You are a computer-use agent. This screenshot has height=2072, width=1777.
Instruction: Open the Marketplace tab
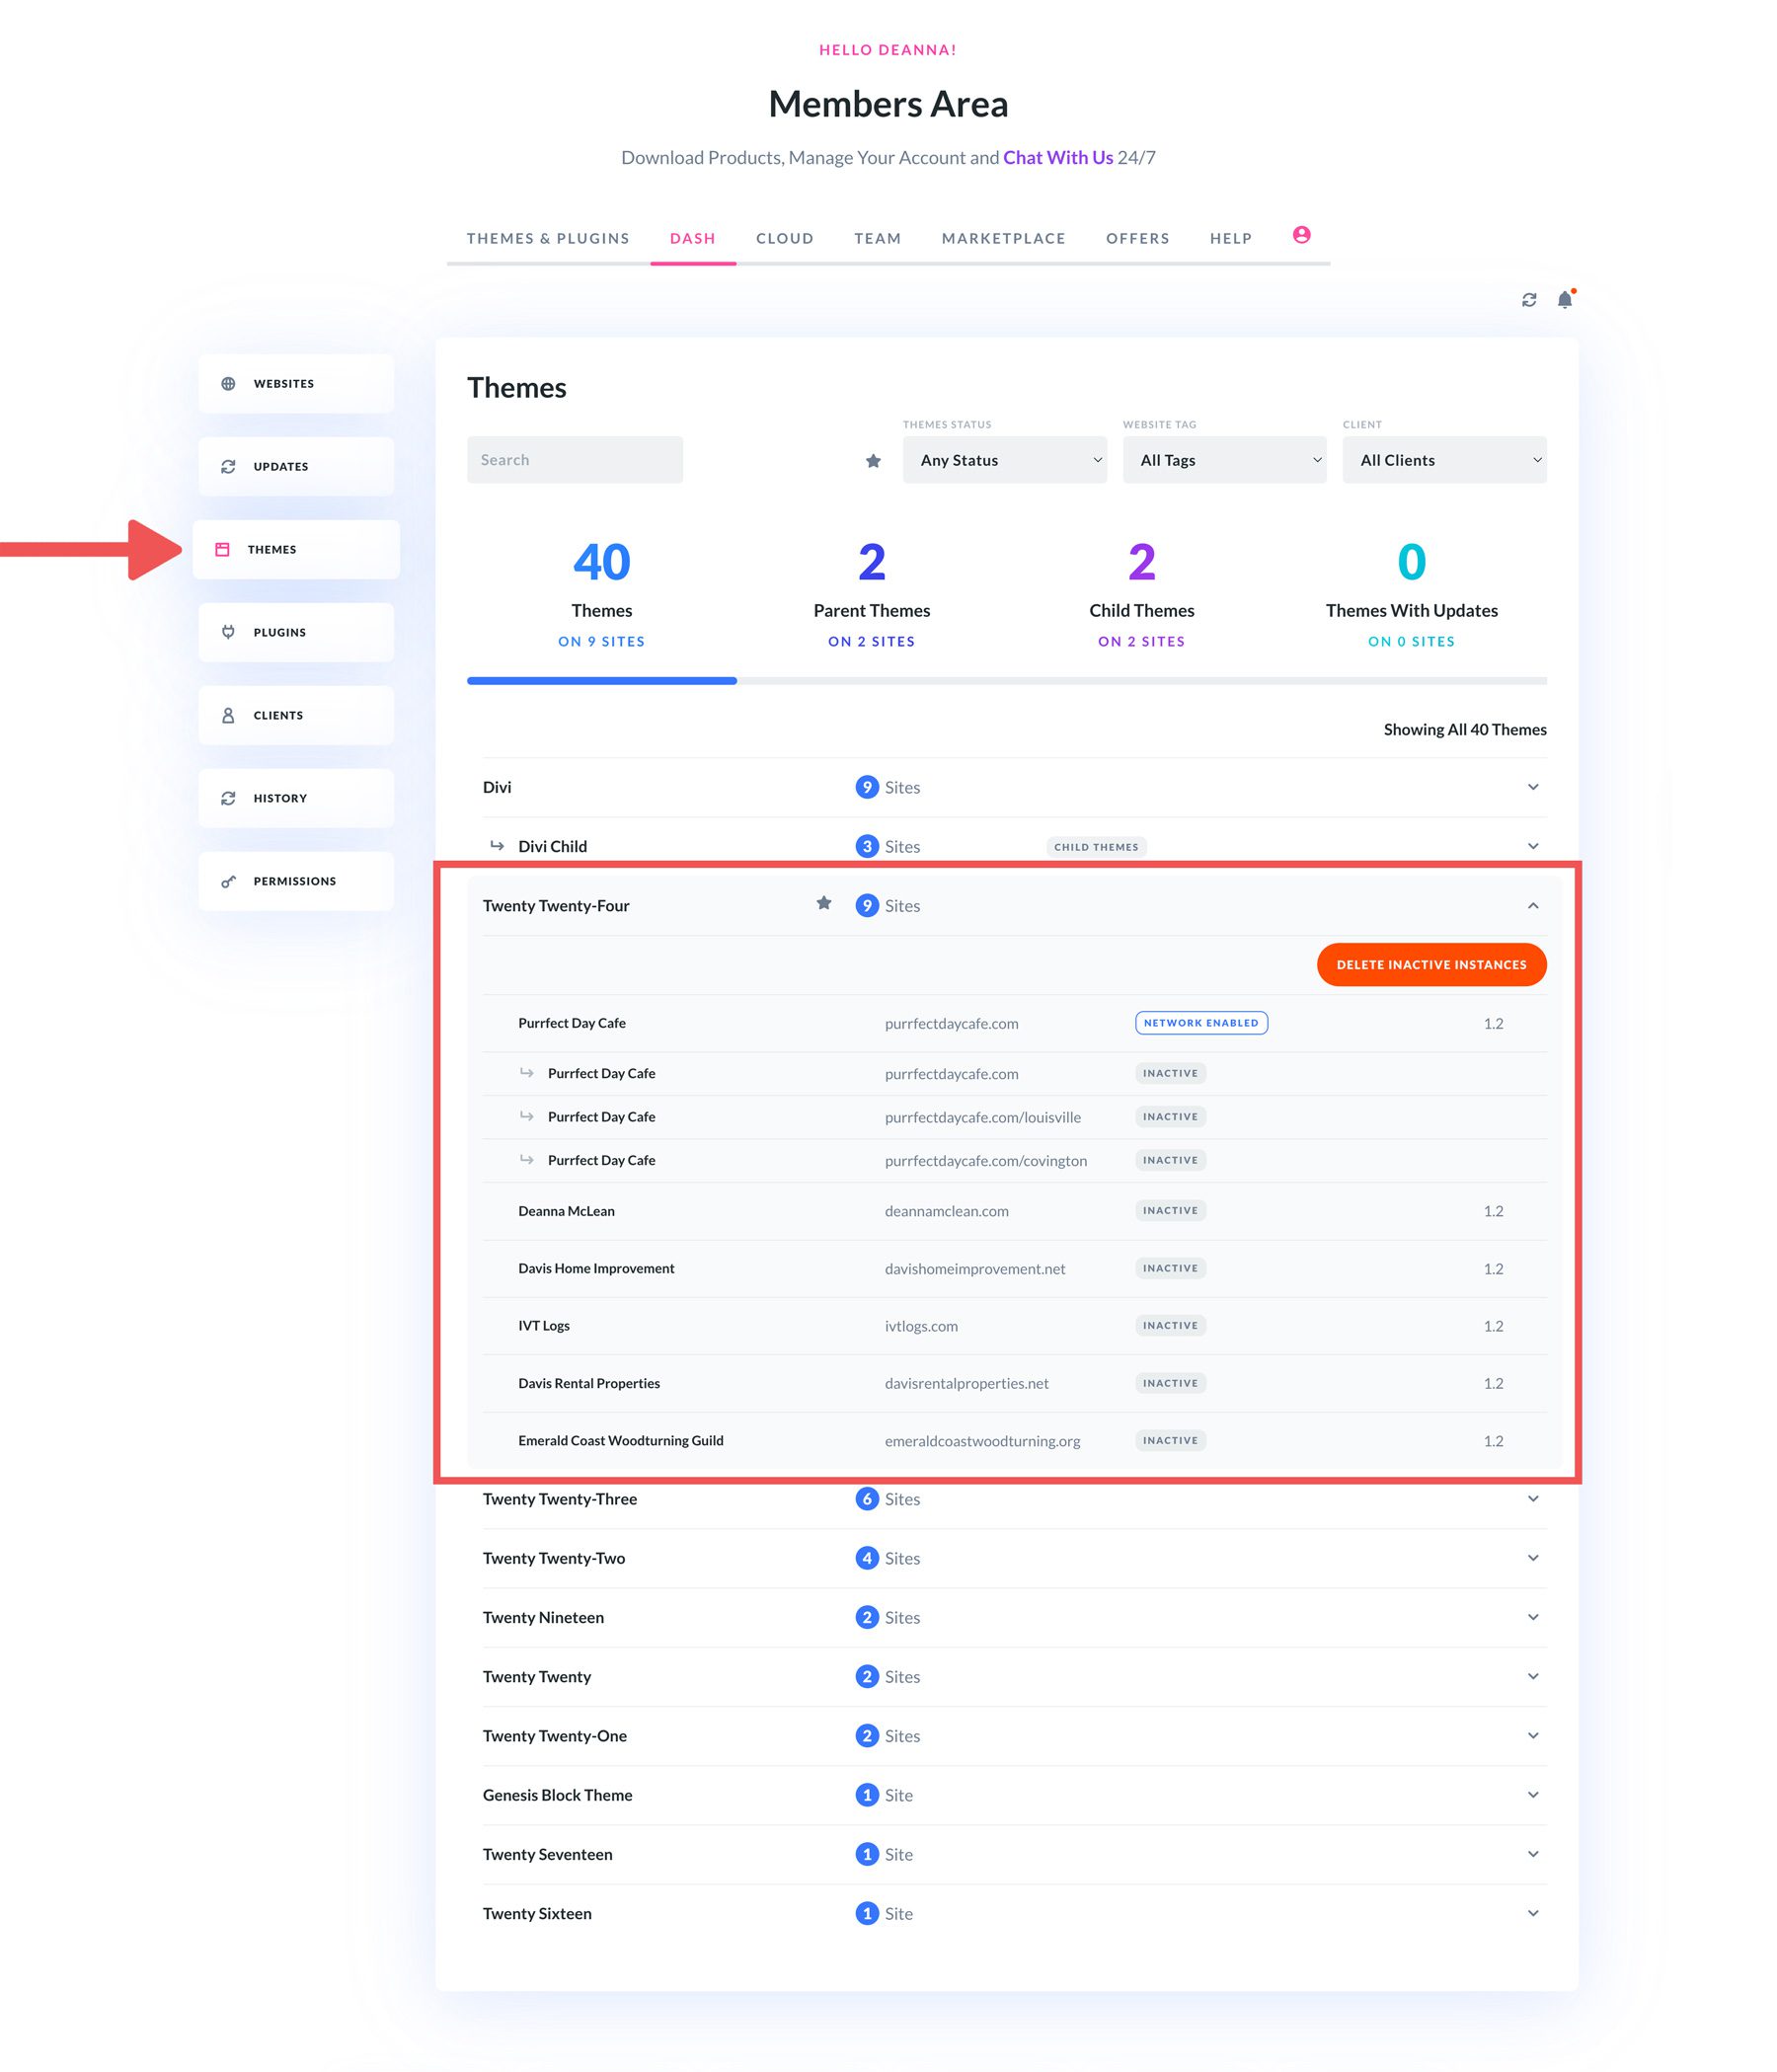[1003, 238]
